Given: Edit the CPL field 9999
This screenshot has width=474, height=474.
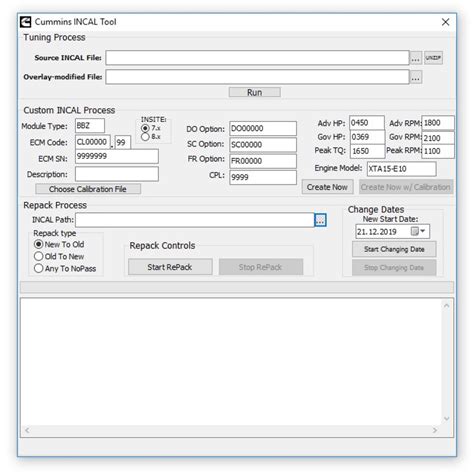Looking at the screenshot, I should pos(263,177).
